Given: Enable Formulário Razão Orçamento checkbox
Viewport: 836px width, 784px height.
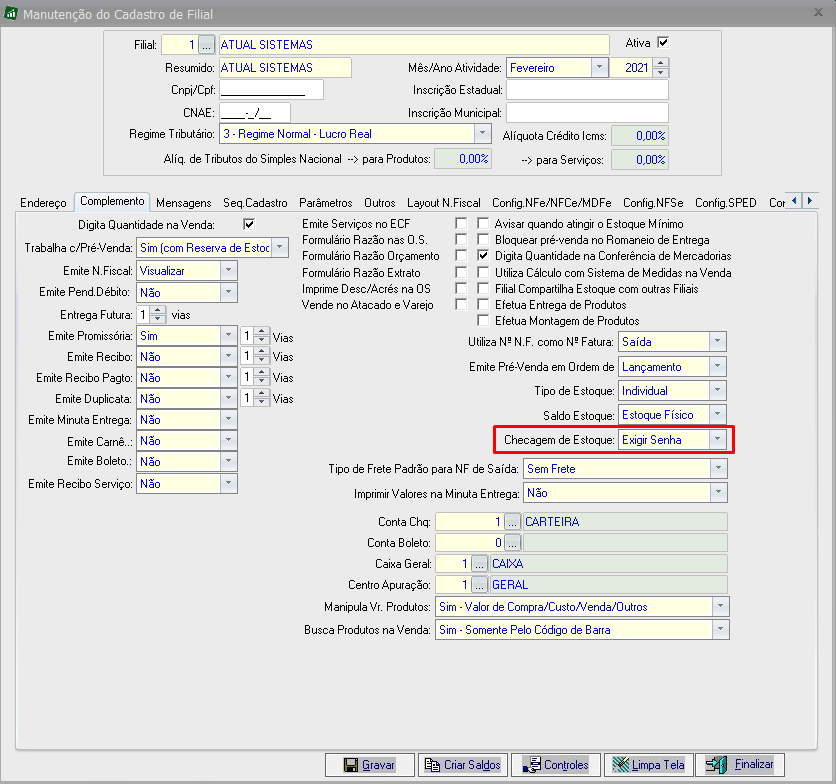Looking at the screenshot, I should click(461, 256).
